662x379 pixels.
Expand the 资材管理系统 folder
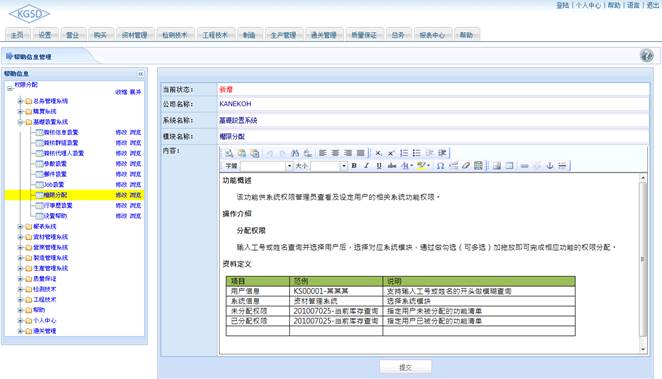20,237
